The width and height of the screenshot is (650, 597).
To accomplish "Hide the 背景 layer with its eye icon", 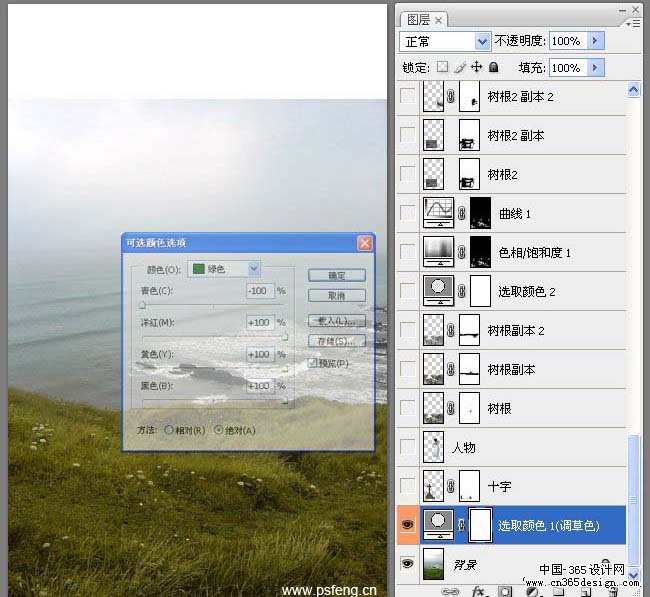I will tap(407, 563).
